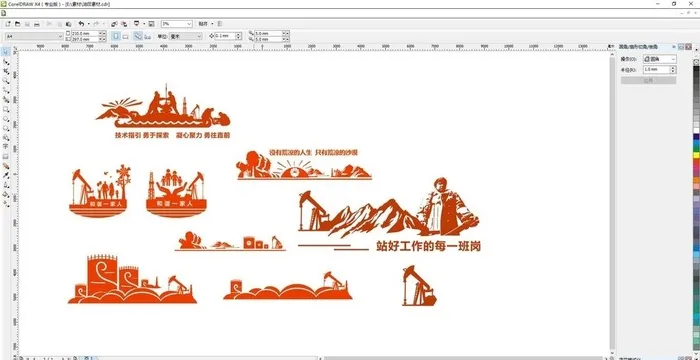Click the Print icon in the toolbar

click(37, 24)
